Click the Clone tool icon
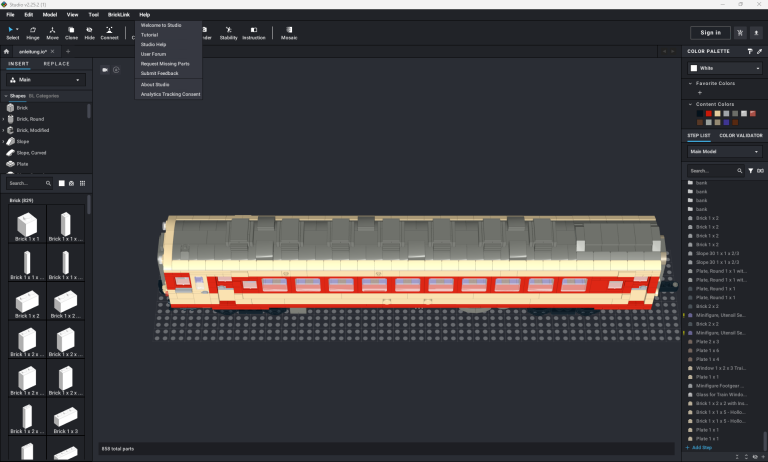Screen dimensions: 768x462 (71, 32)
